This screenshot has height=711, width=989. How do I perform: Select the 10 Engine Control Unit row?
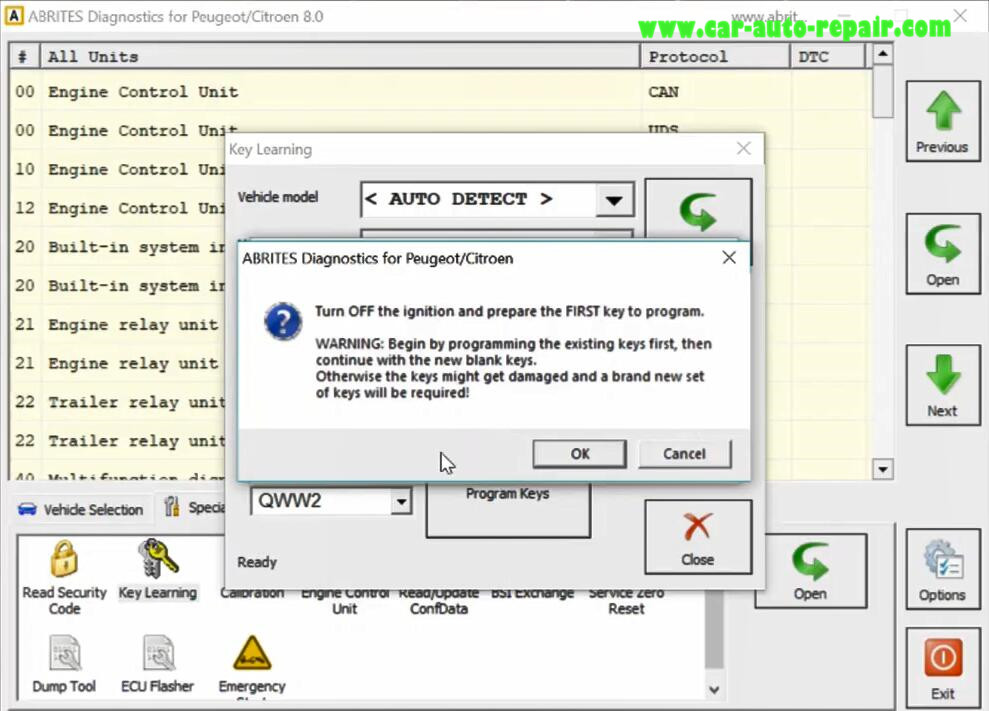pyautogui.click(x=118, y=170)
